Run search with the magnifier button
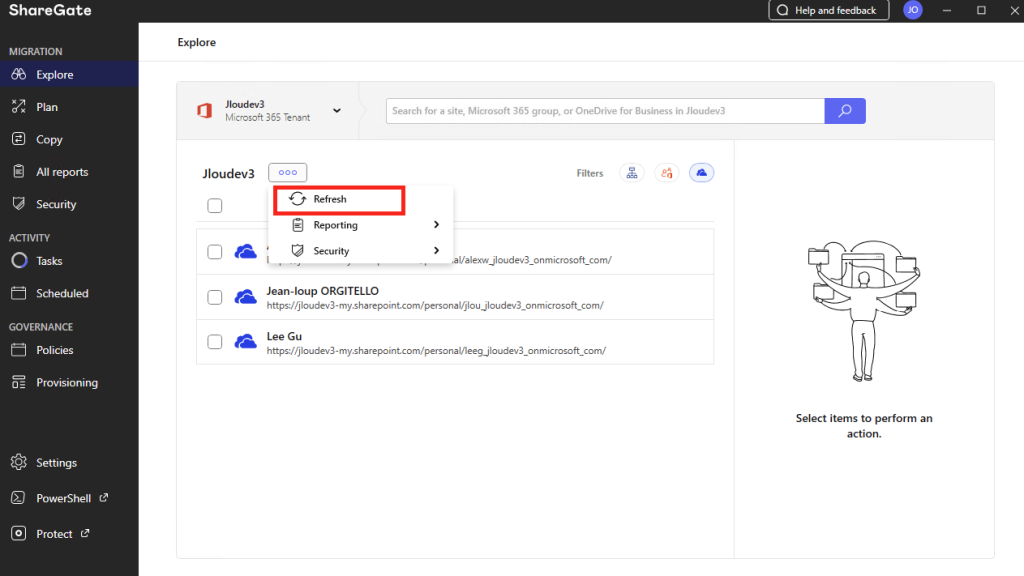The width and height of the screenshot is (1024, 576). tap(845, 111)
